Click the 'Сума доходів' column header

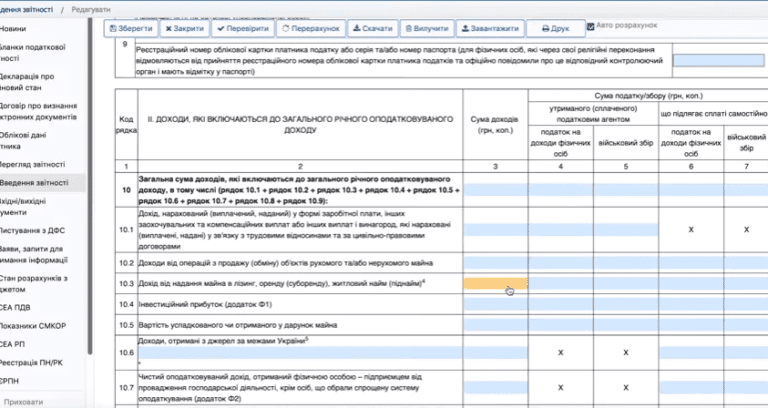click(495, 124)
